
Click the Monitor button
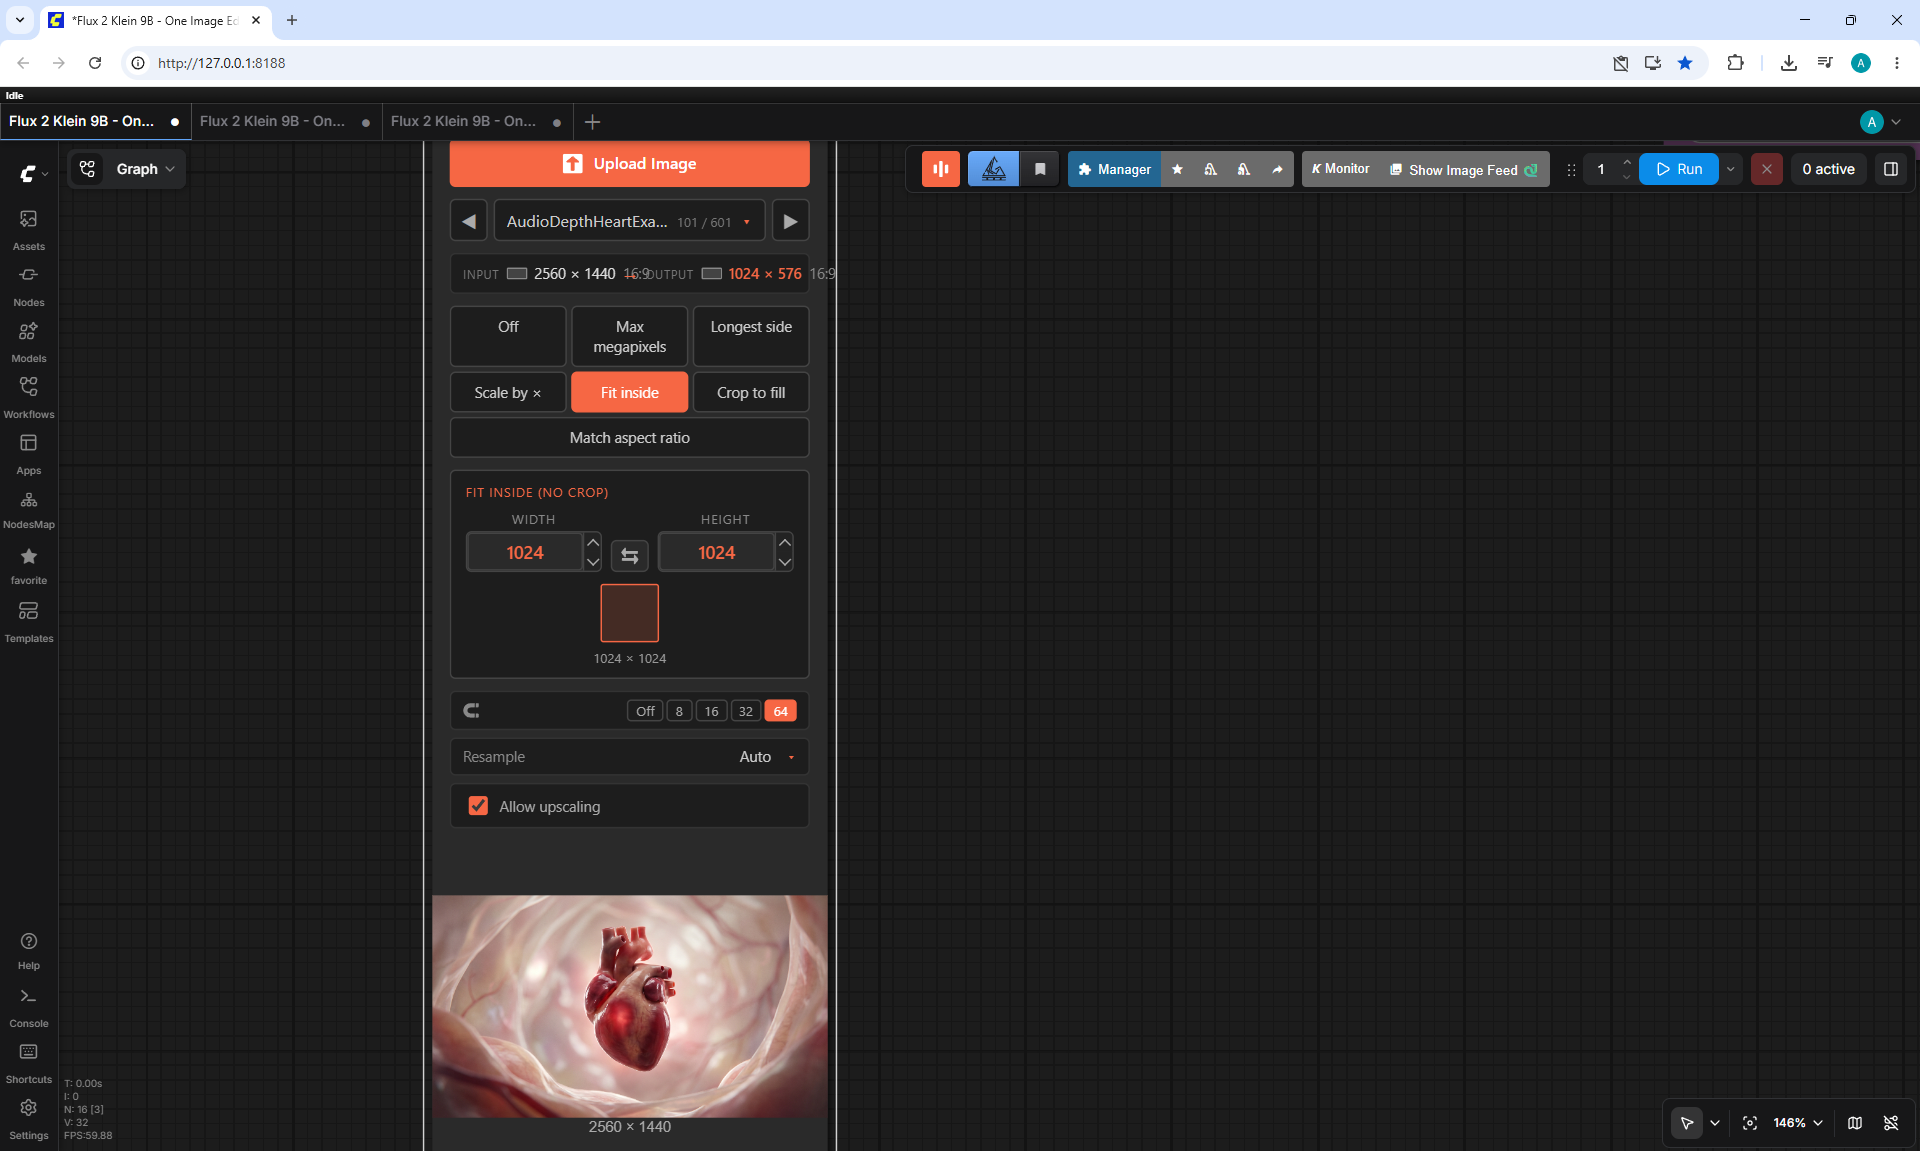[1340, 169]
